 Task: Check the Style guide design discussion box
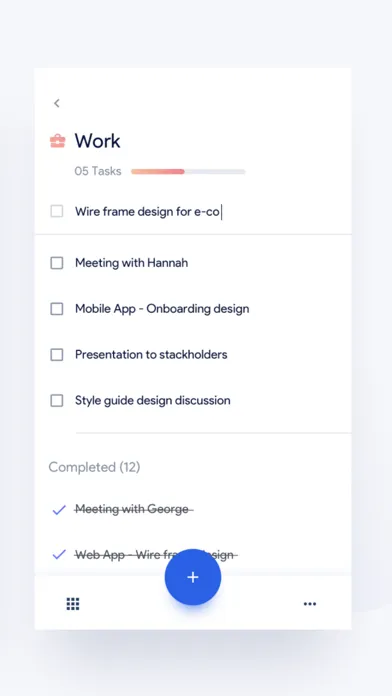(x=57, y=401)
